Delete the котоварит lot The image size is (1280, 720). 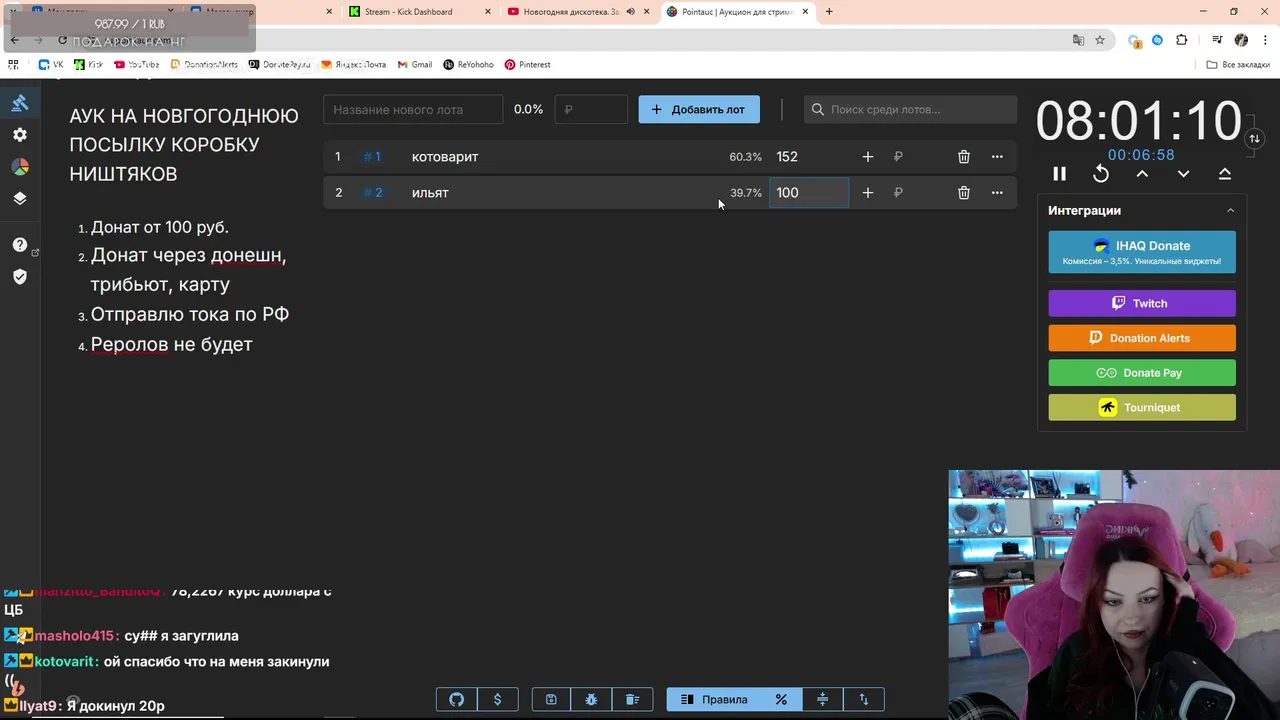click(x=964, y=157)
